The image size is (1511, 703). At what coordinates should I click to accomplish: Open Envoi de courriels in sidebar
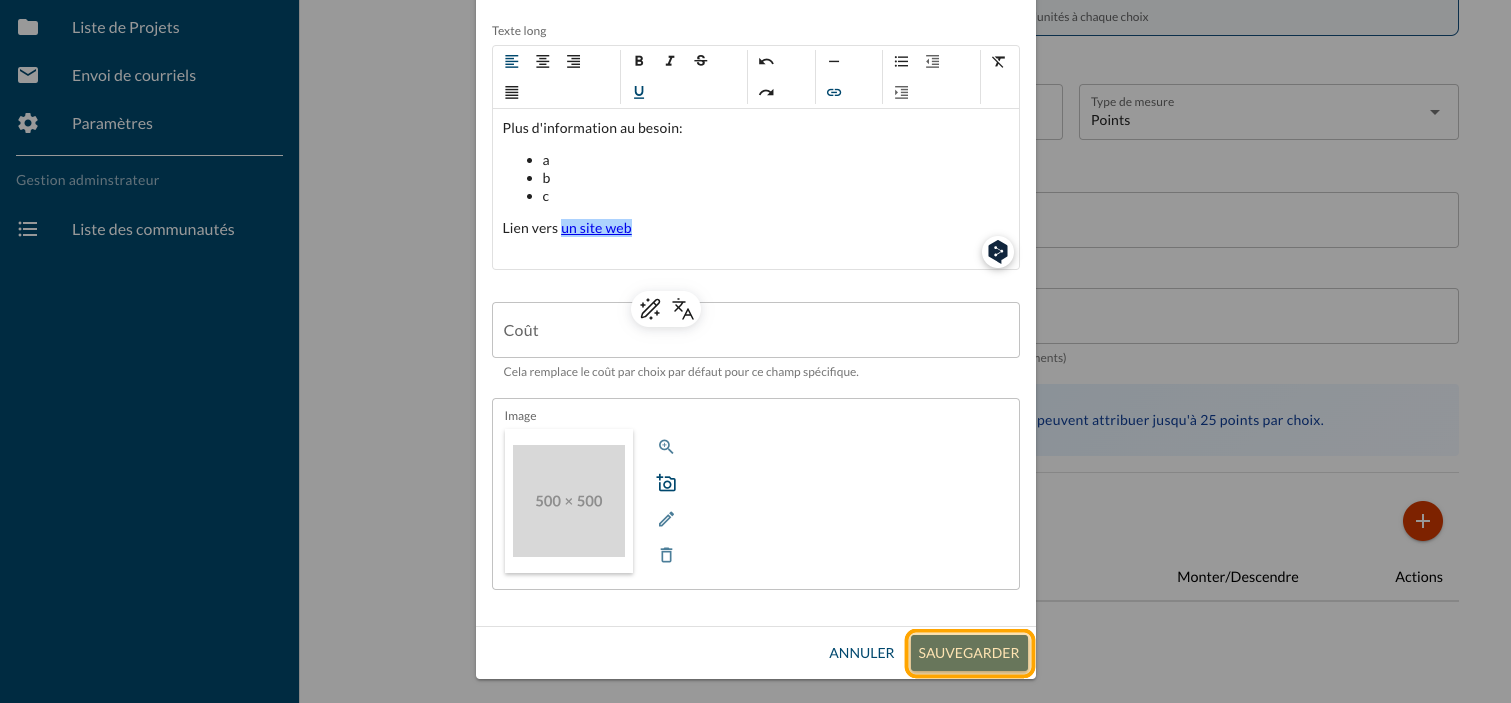tap(133, 75)
